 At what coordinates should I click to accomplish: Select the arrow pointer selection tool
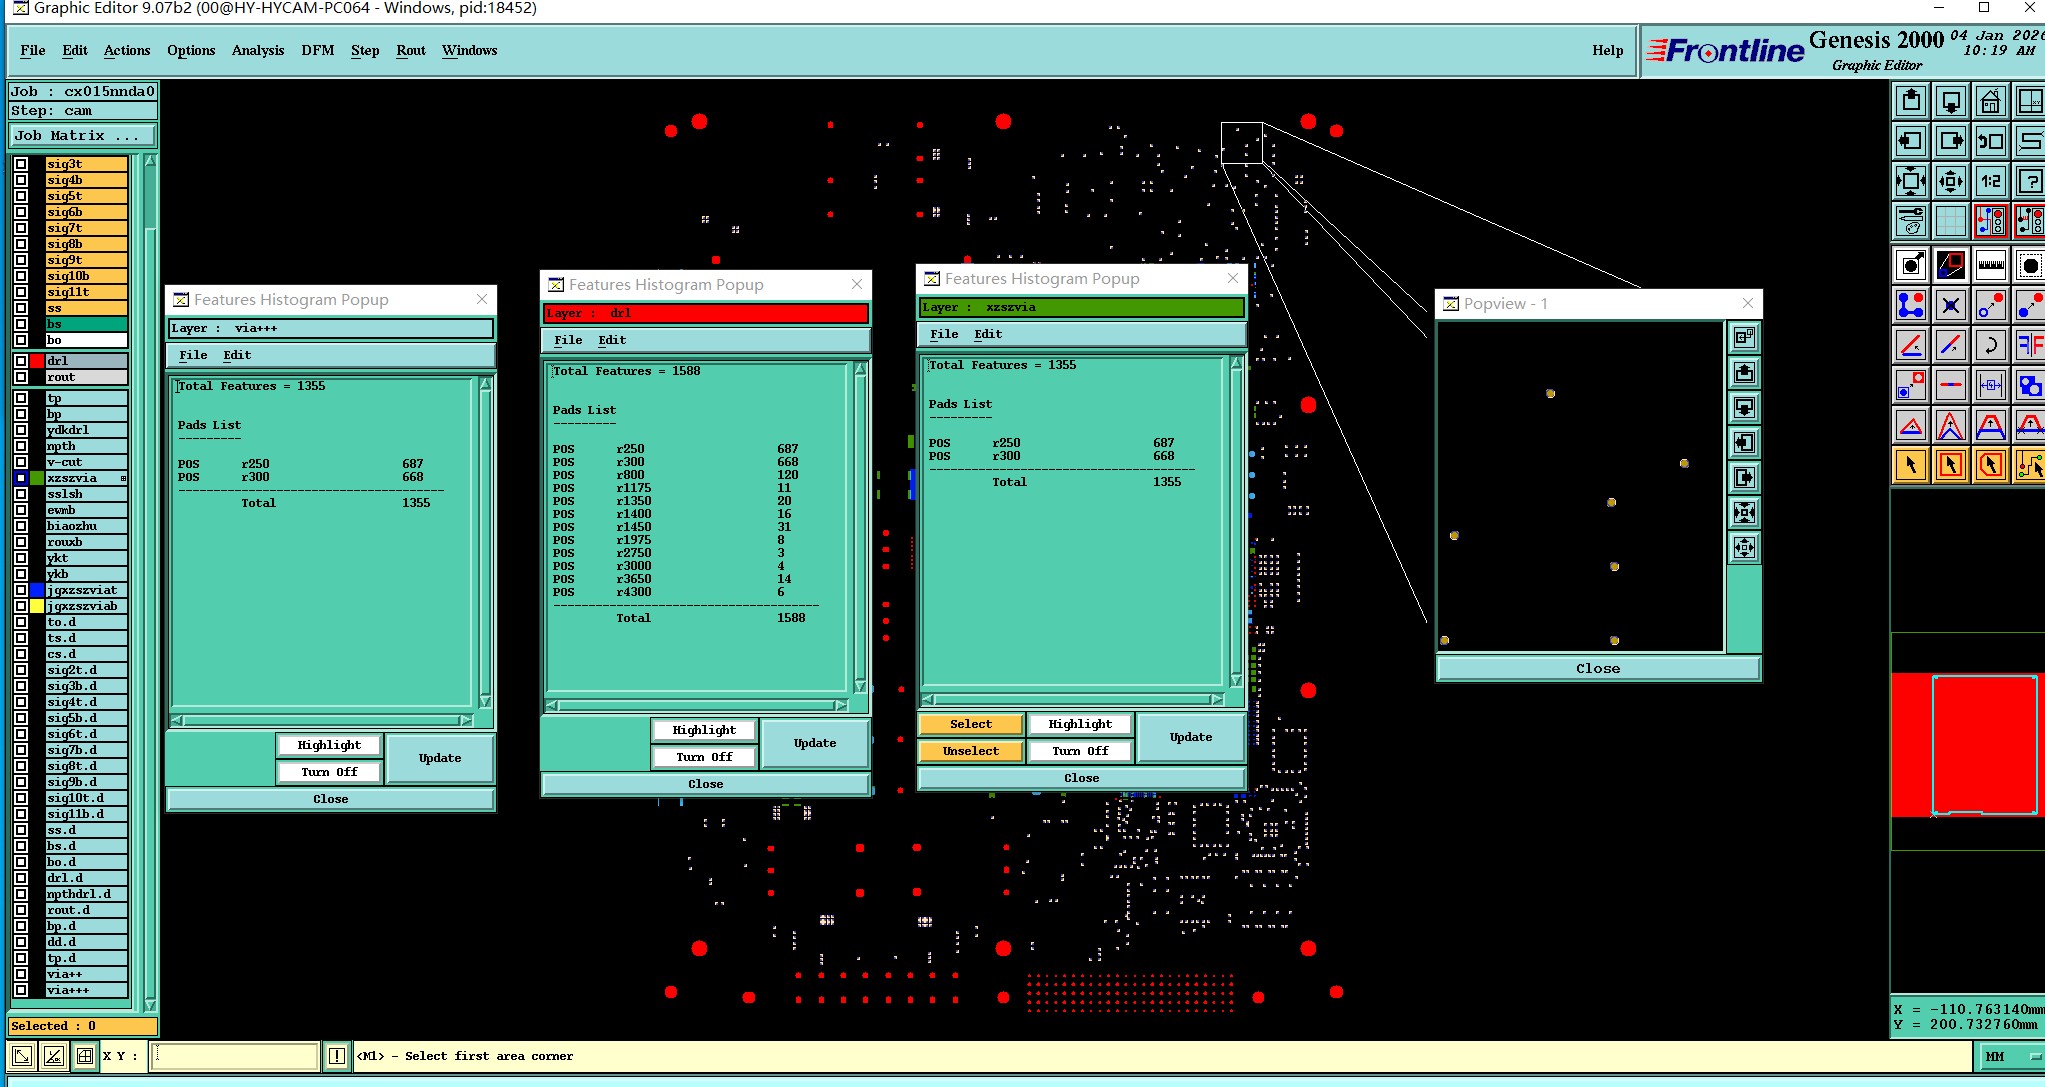pos(1911,465)
